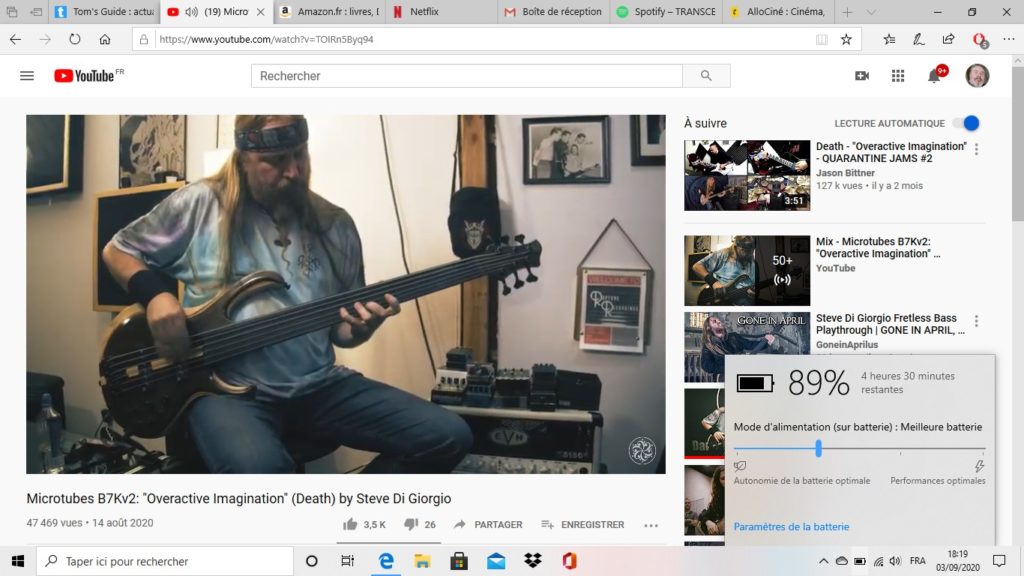This screenshot has height=576, width=1024.
Task: Open options for Steve Di Giorgio Fretless video
Action: 976,321
